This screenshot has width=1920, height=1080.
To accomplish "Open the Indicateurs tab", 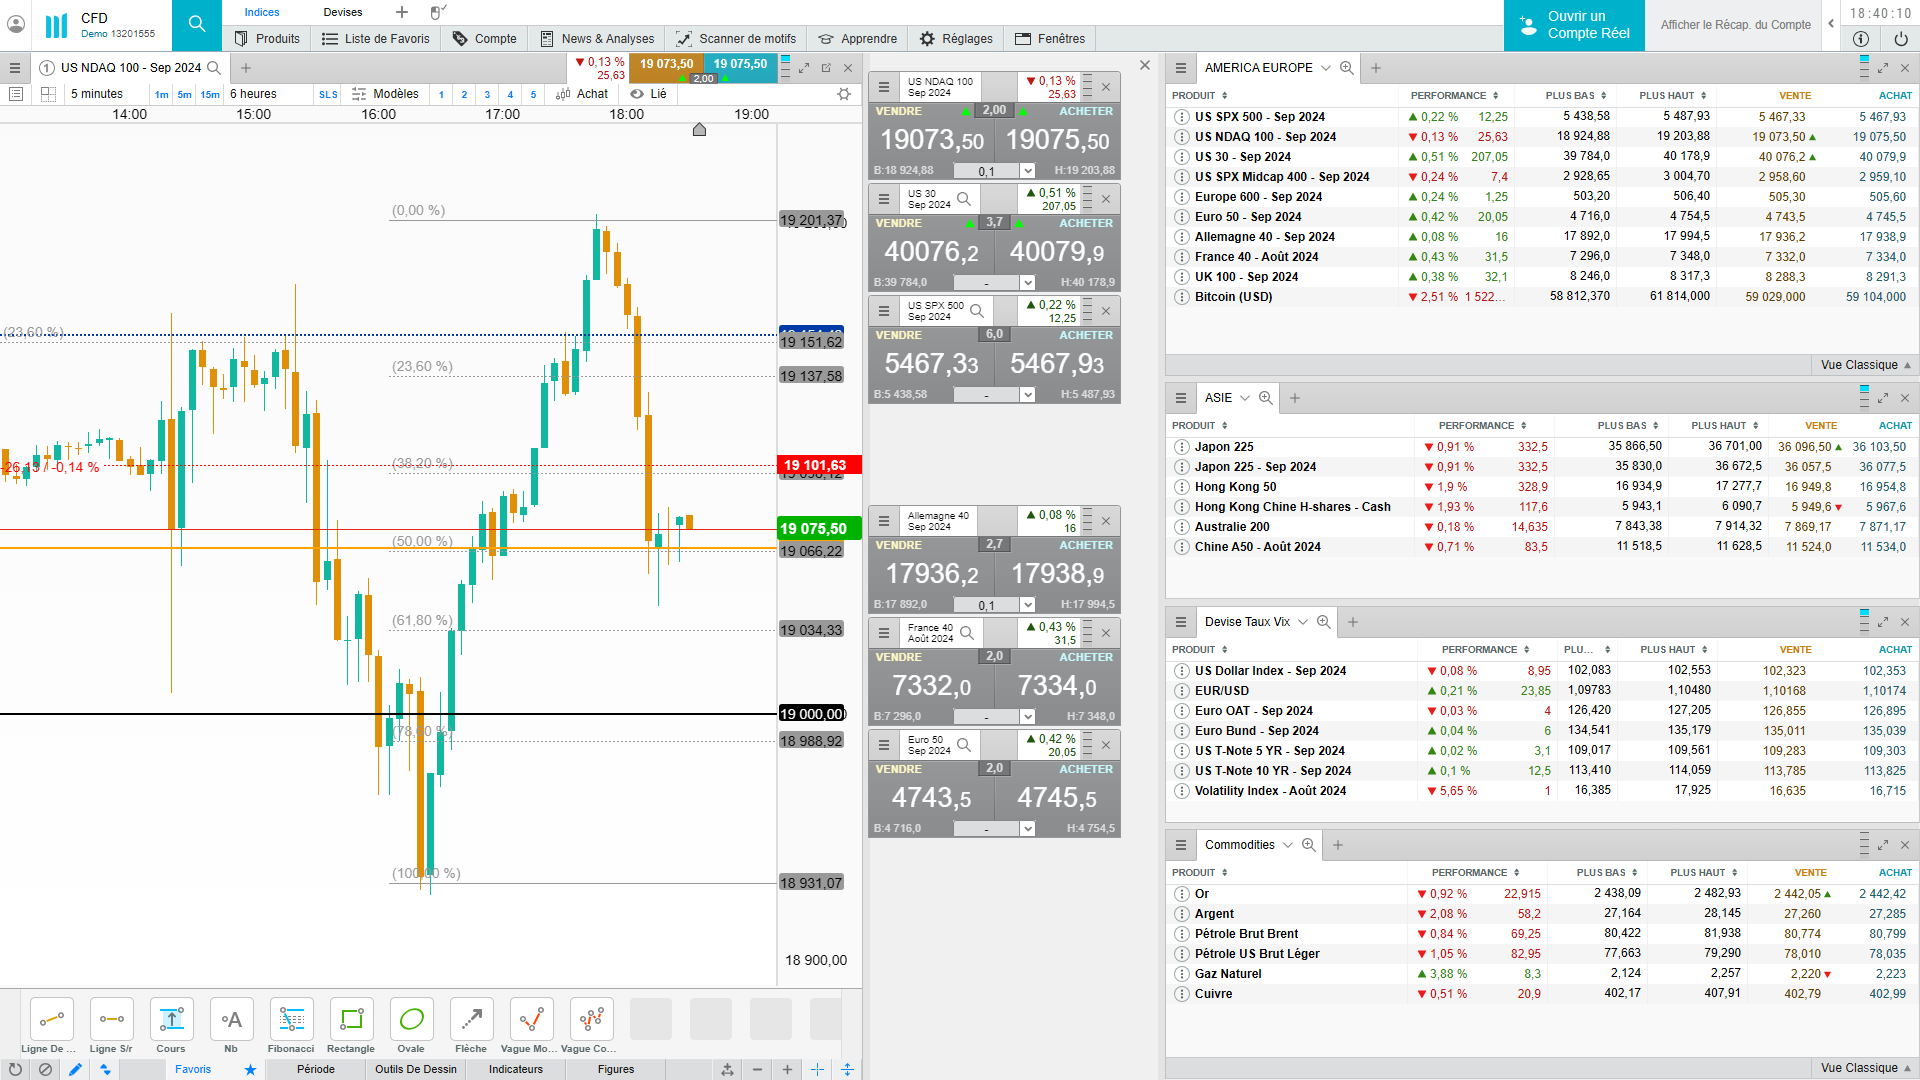I will (516, 1070).
